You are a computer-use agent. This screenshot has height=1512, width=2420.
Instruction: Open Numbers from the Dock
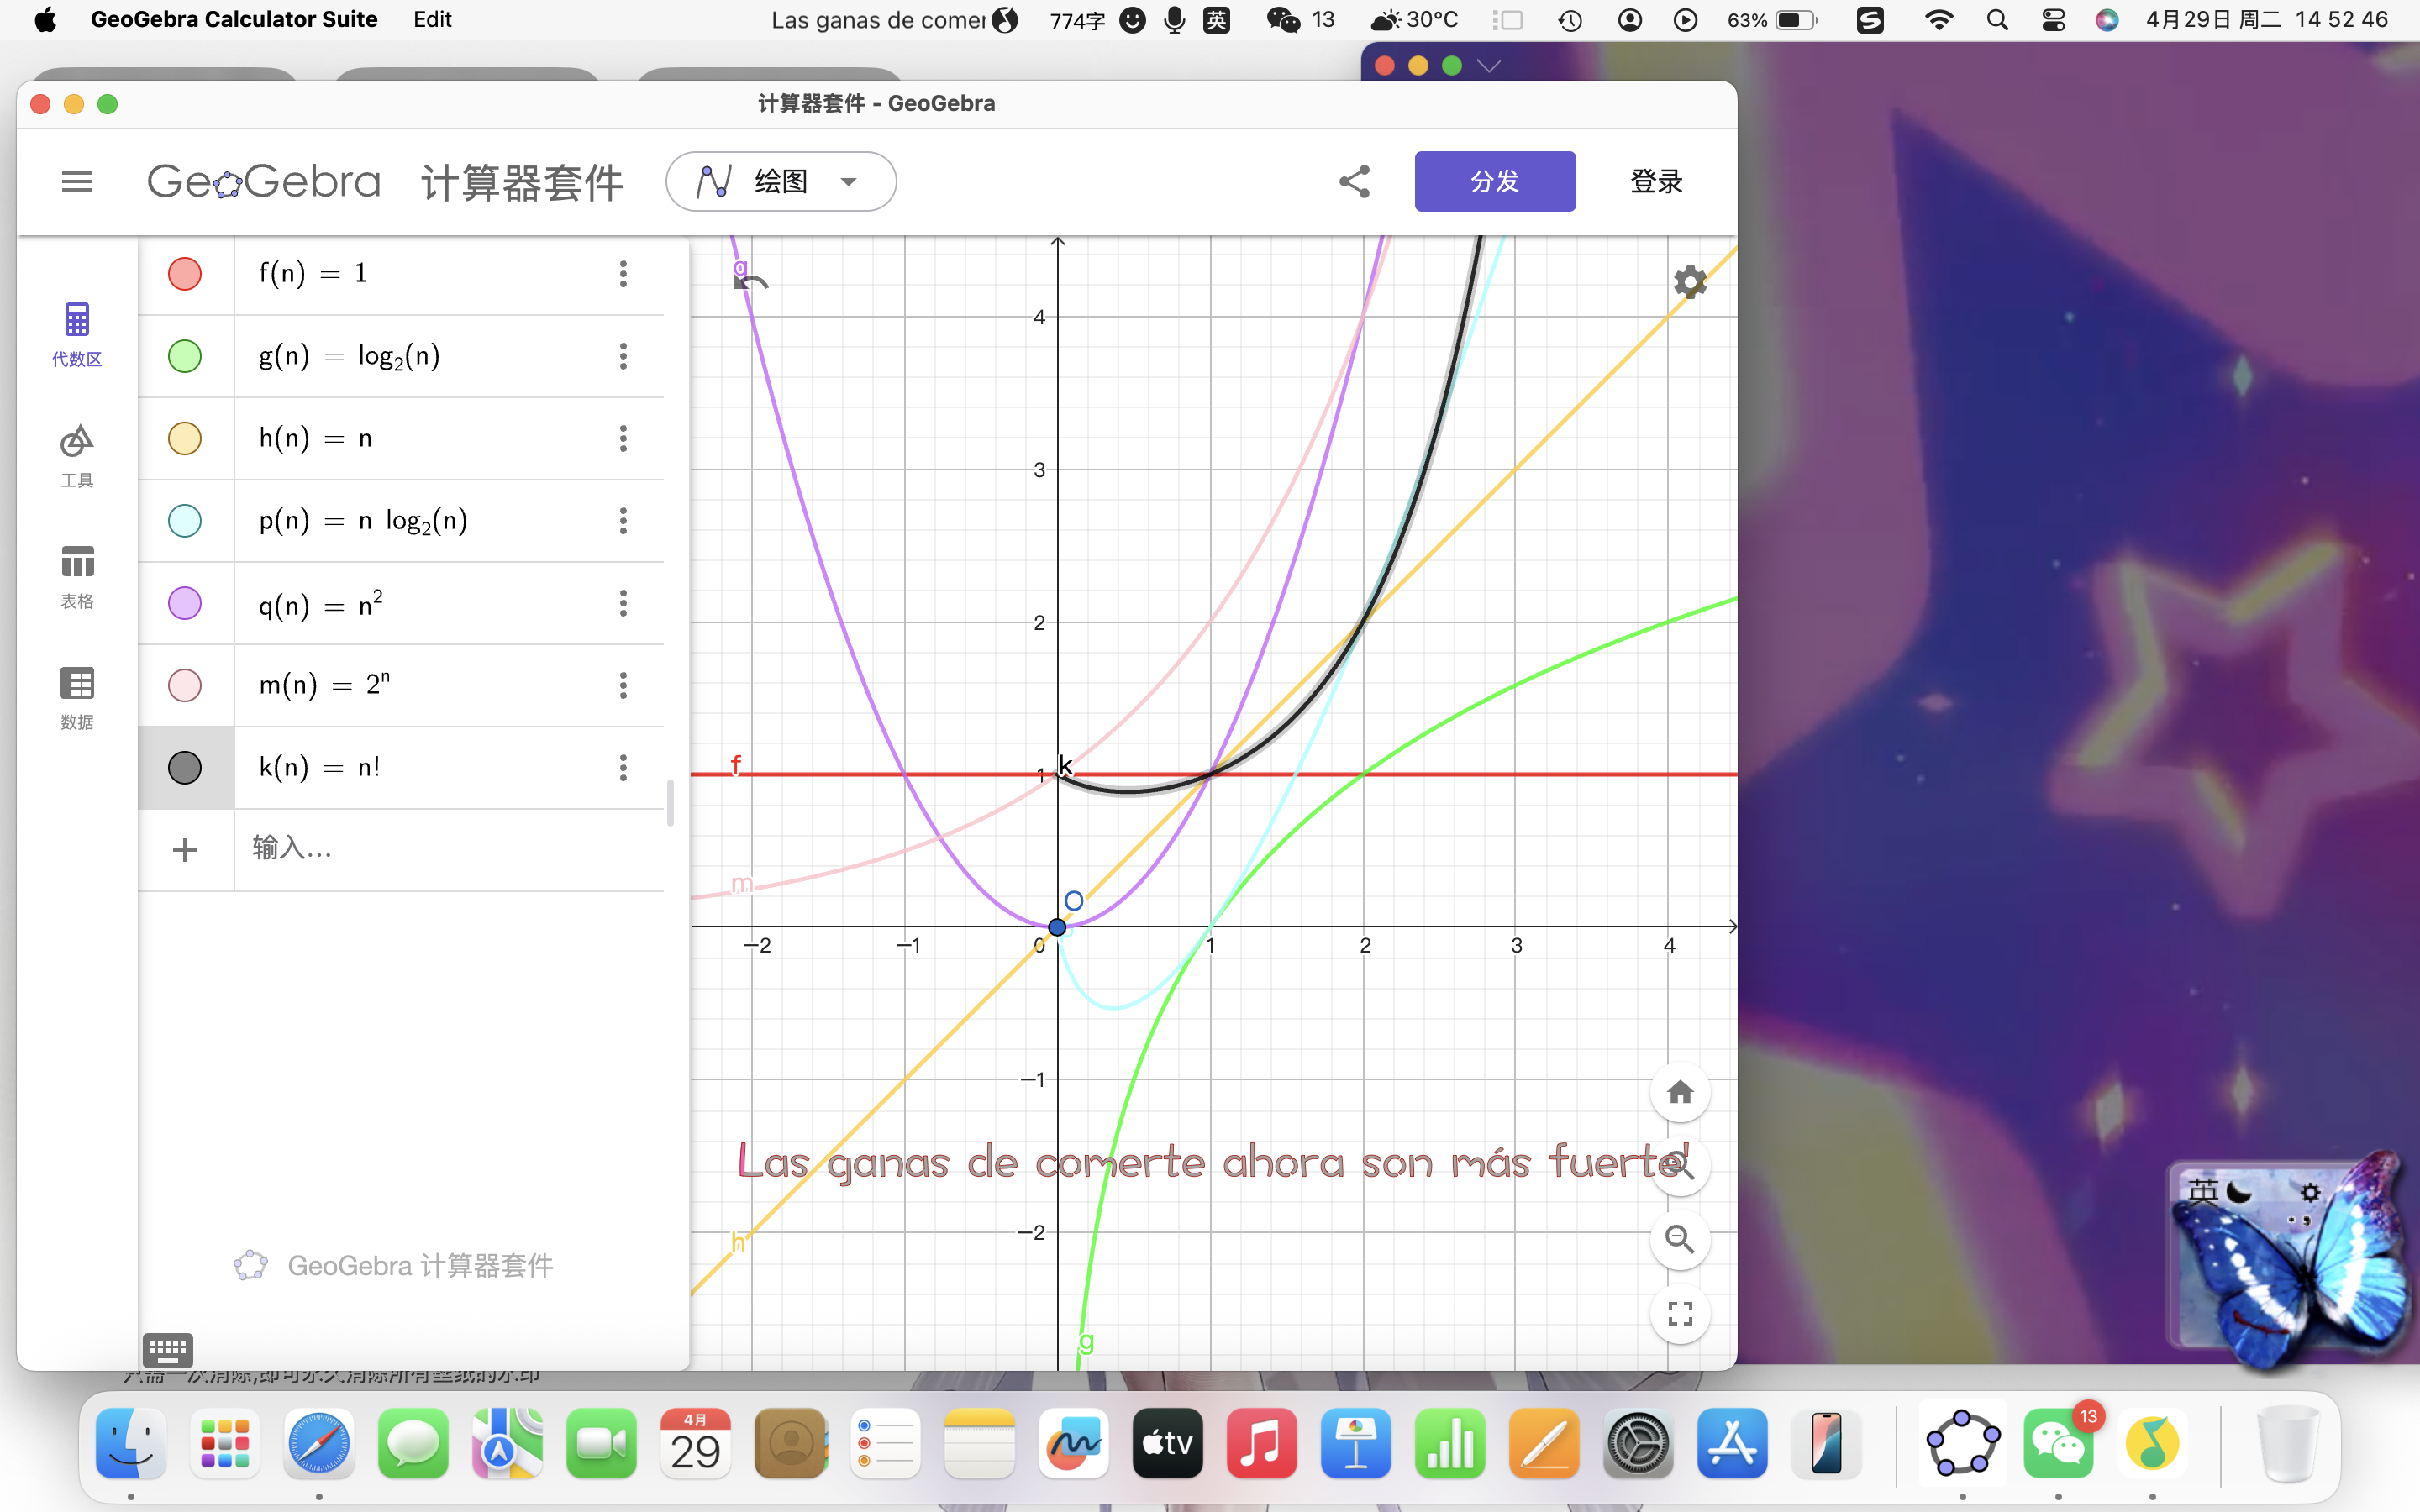pos(1449,1442)
